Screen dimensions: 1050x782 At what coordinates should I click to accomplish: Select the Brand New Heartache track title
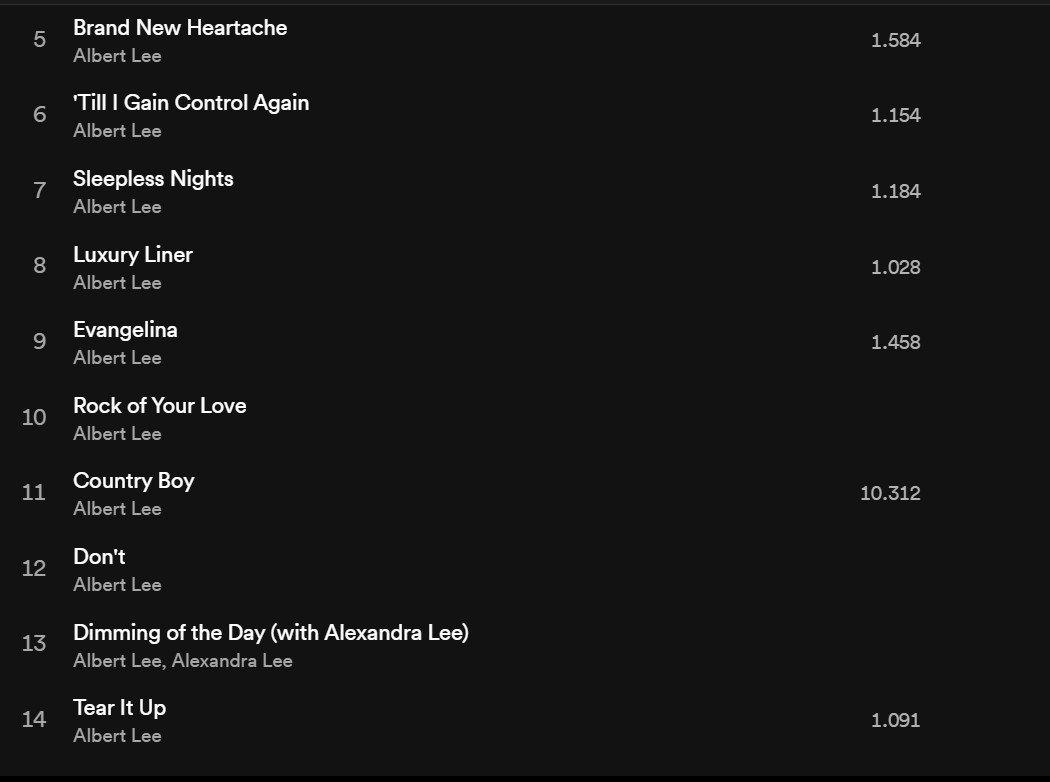tap(180, 28)
